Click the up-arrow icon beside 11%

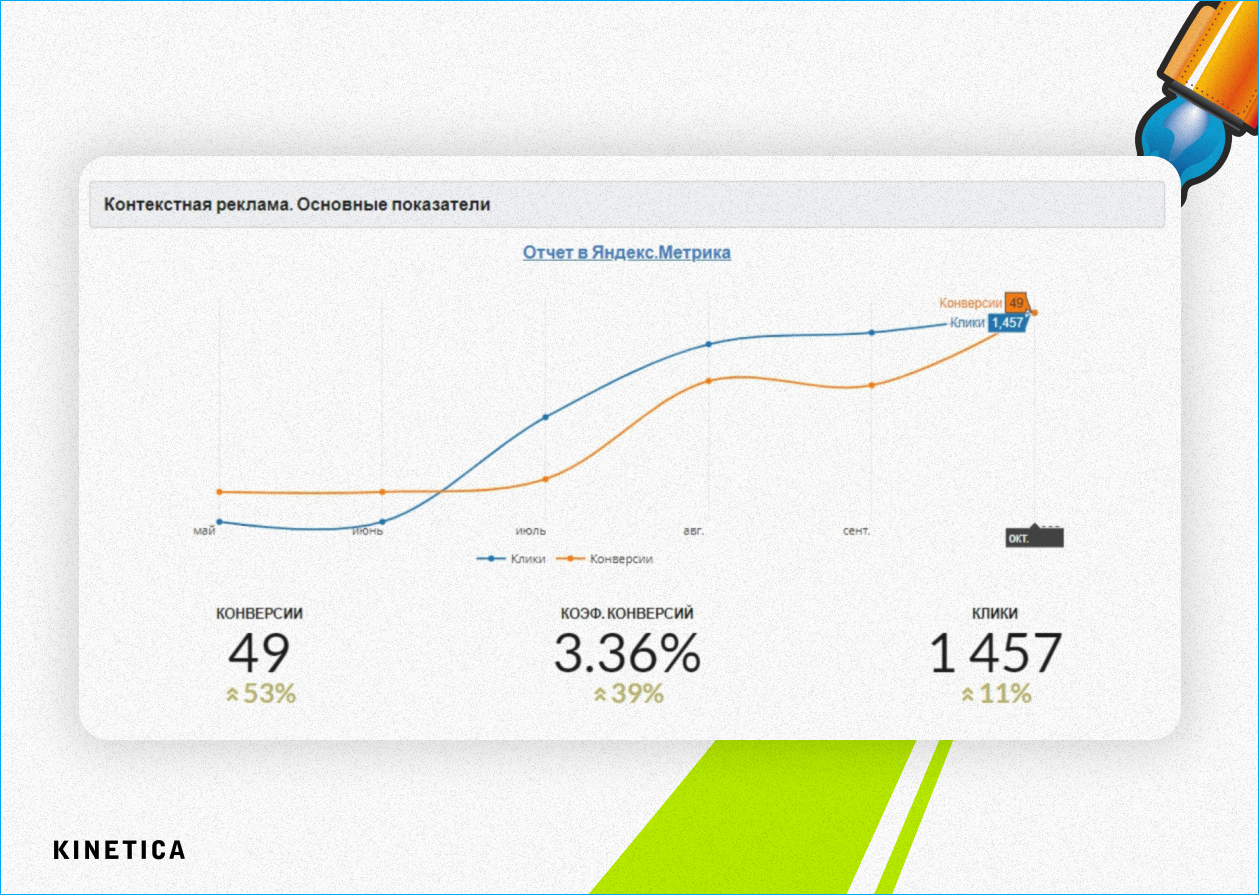coord(968,694)
